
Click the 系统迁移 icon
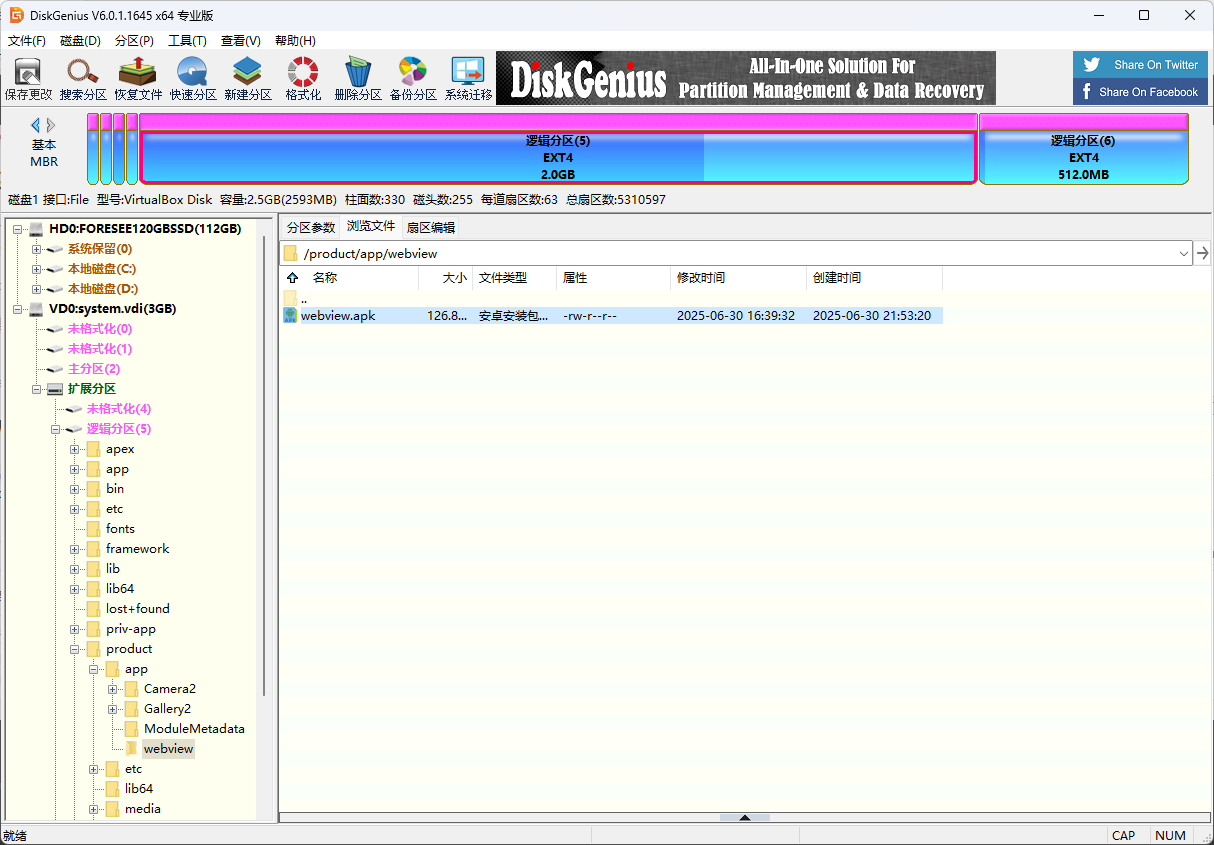[x=466, y=77]
